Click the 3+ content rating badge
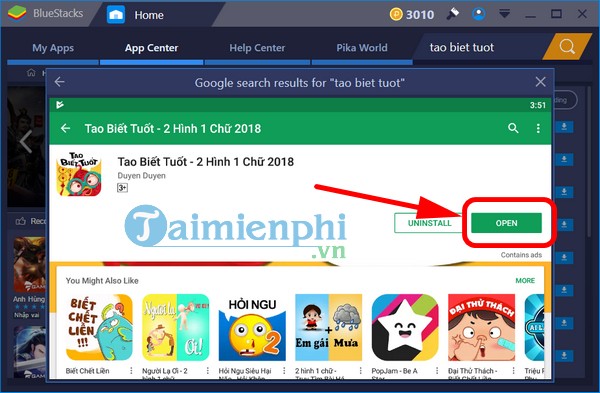The width and height of the screenshot is (600, 393). [122, 188]
